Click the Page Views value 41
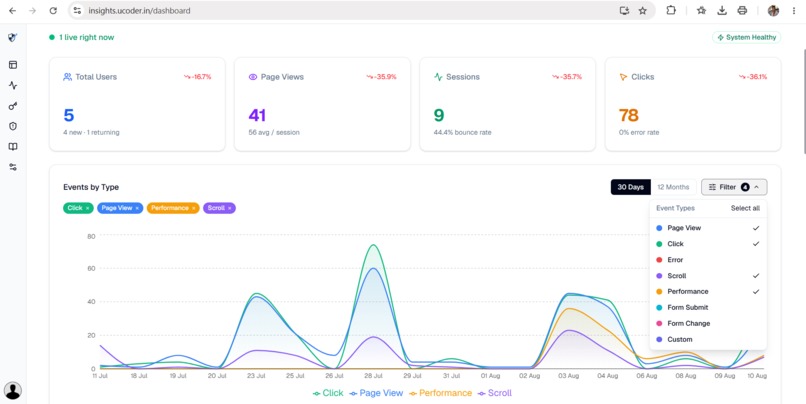Viewport: 806px width, 404px height. [257, 115]
